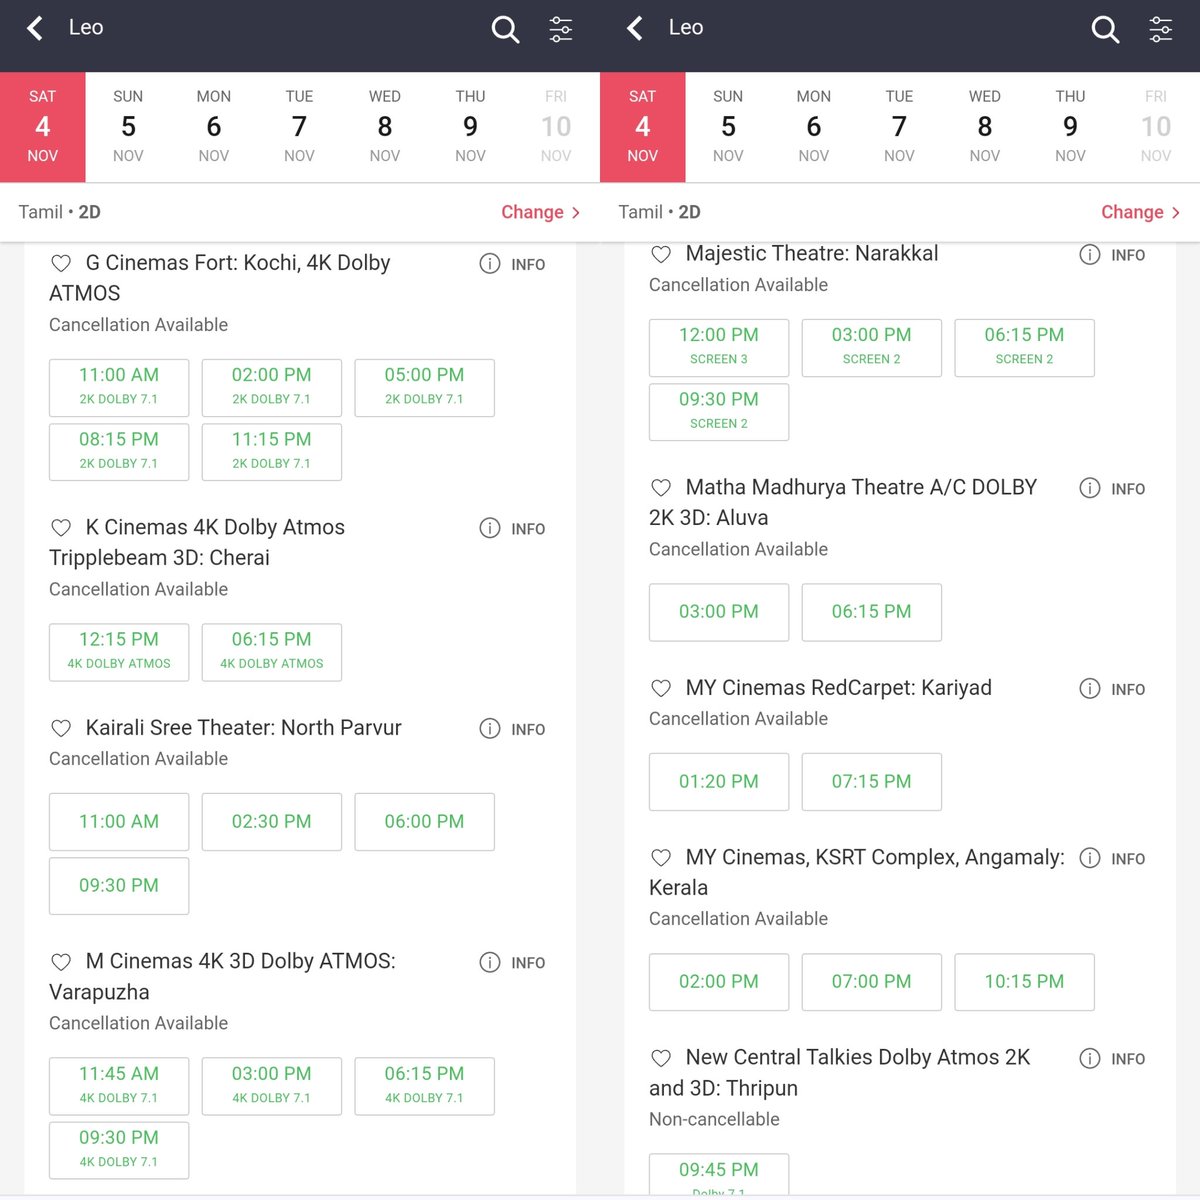Show info for G Cinemas Fort Kochi
The height and width of the screenshot is (1200, 1200).
tap(512, 264)
